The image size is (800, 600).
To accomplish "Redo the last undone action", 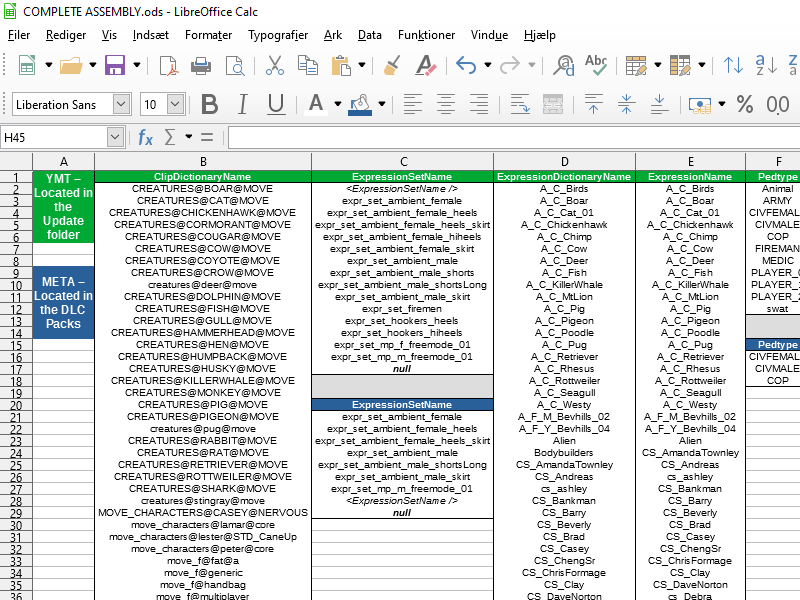I will [x=510, y=65].
